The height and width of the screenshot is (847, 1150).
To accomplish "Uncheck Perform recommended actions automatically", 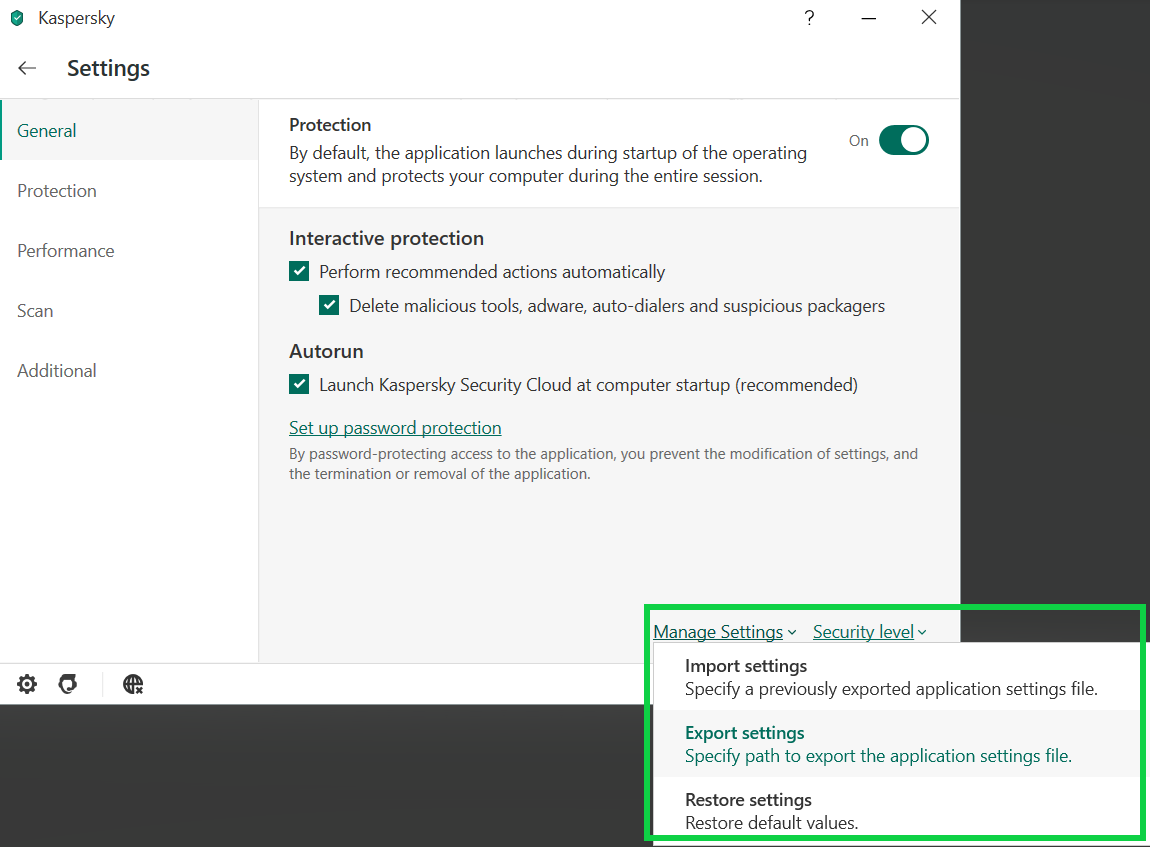I will pos(299,272).
